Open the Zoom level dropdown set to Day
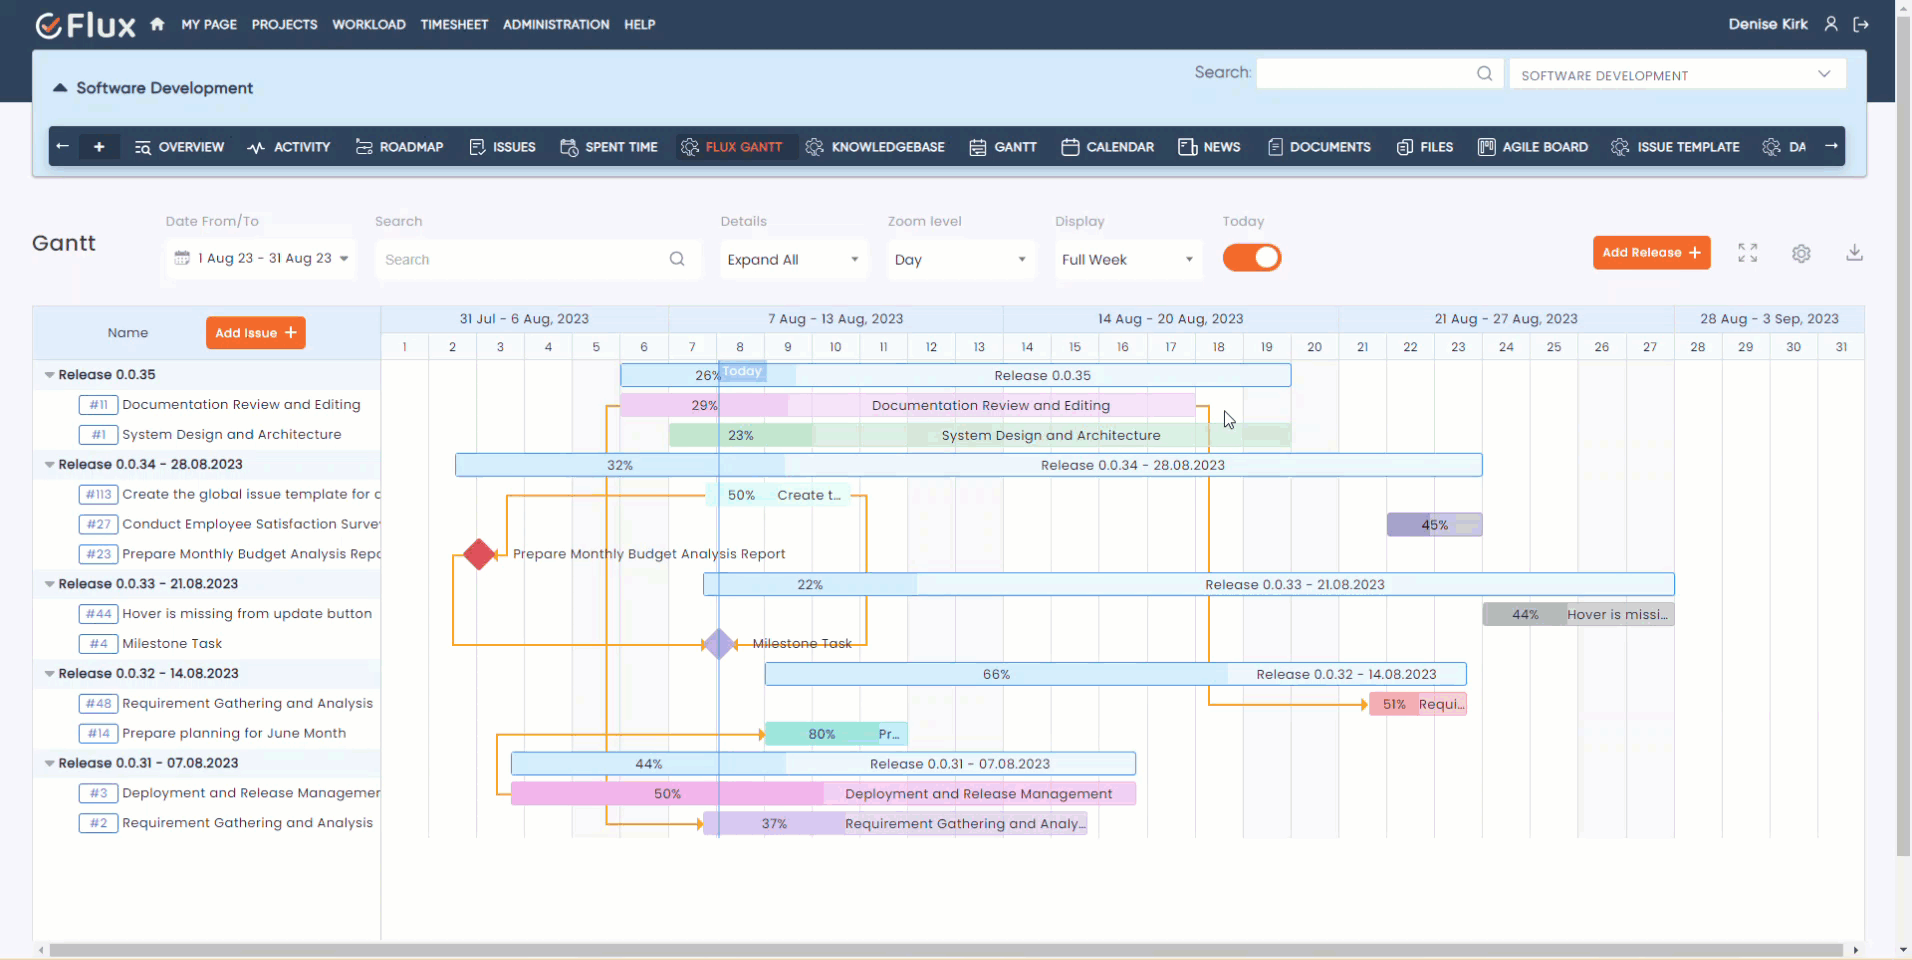 coord(958,259)
